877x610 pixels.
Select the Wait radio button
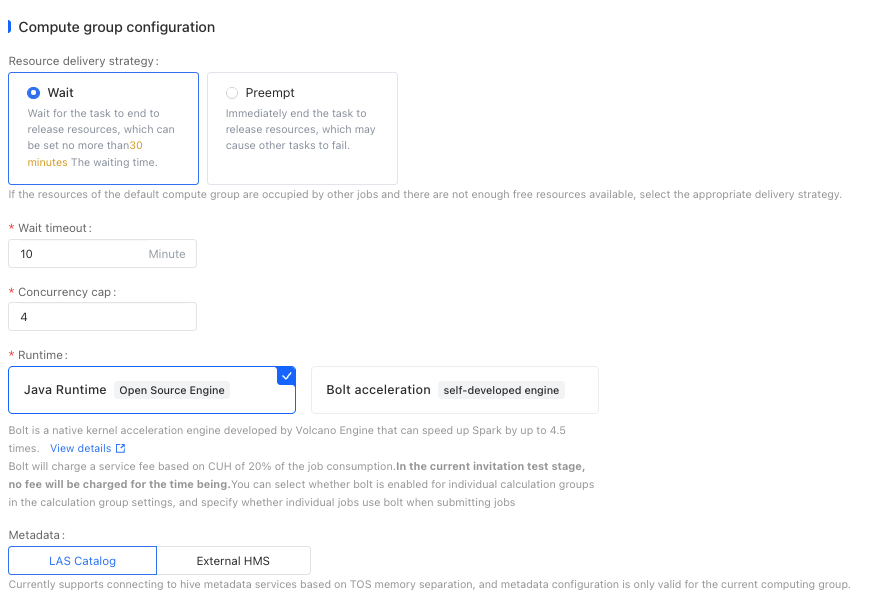tap(34, 93)
